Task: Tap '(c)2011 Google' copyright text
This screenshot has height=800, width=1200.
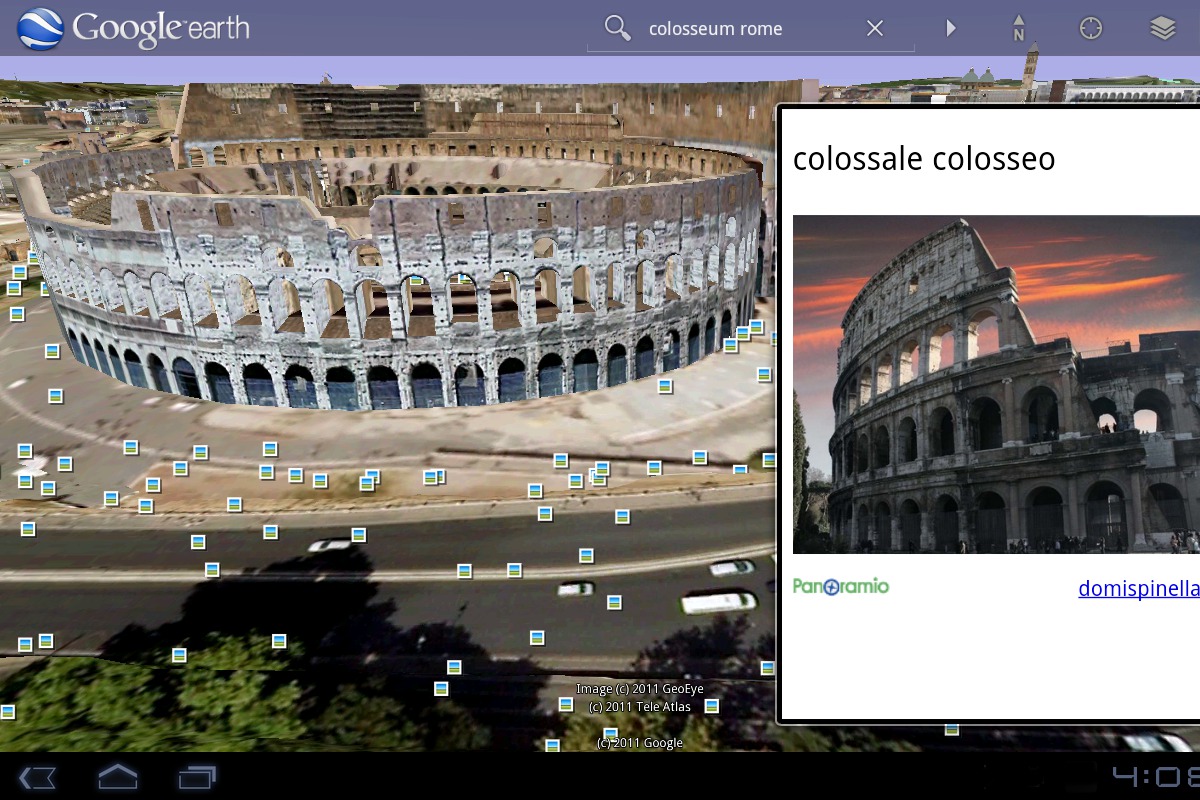Action: click(x=640, y=743)
